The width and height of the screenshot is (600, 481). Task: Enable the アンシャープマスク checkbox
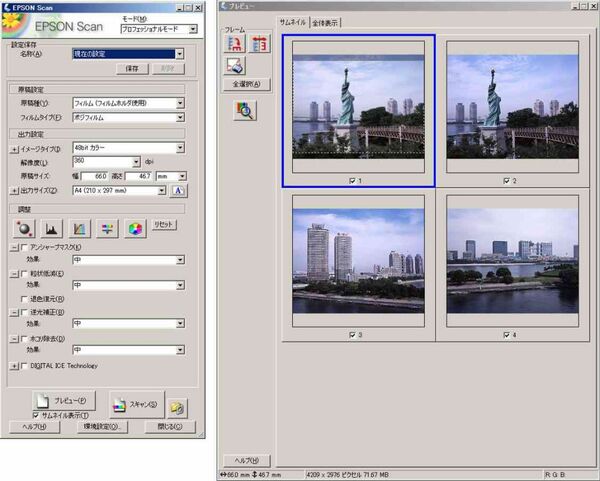tap(24, 247)
